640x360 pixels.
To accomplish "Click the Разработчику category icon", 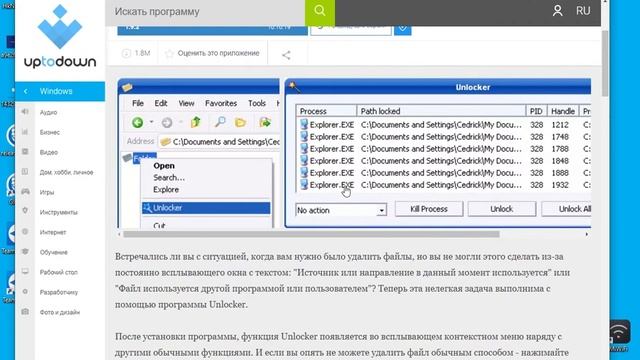I will pyautogui.click(x=25, y=291).
